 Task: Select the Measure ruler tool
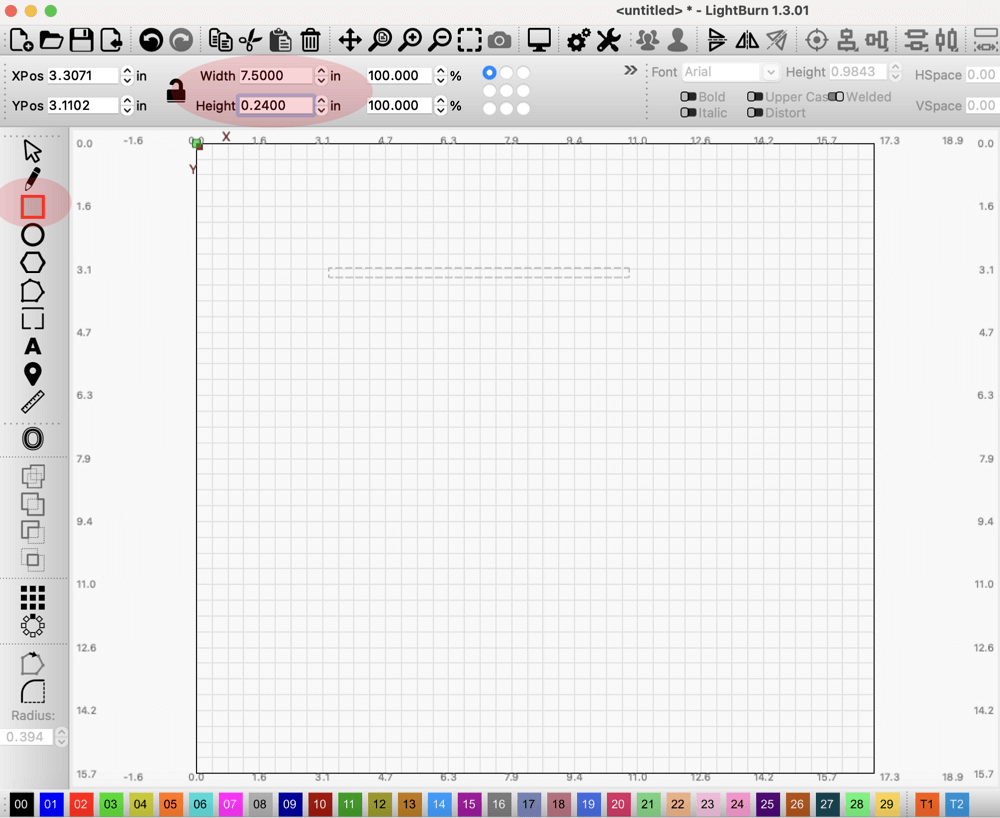pos(33,402)
